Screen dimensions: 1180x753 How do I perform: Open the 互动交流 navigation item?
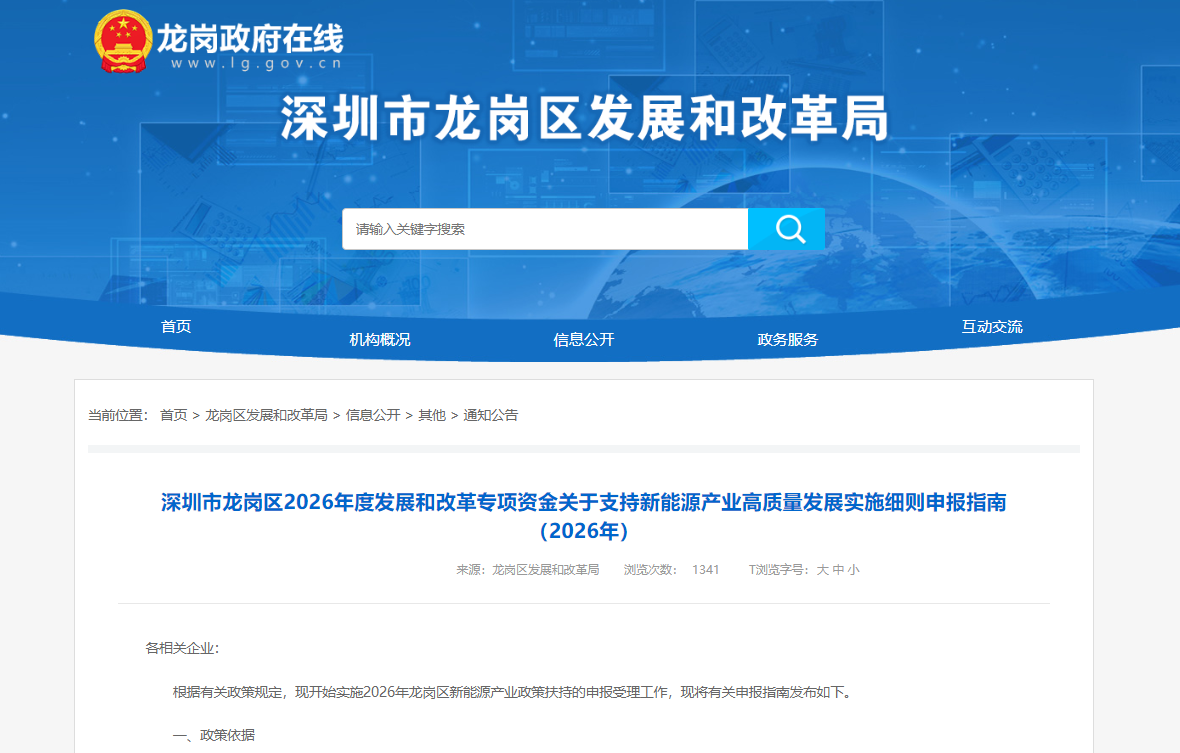[x=992, y=327]
